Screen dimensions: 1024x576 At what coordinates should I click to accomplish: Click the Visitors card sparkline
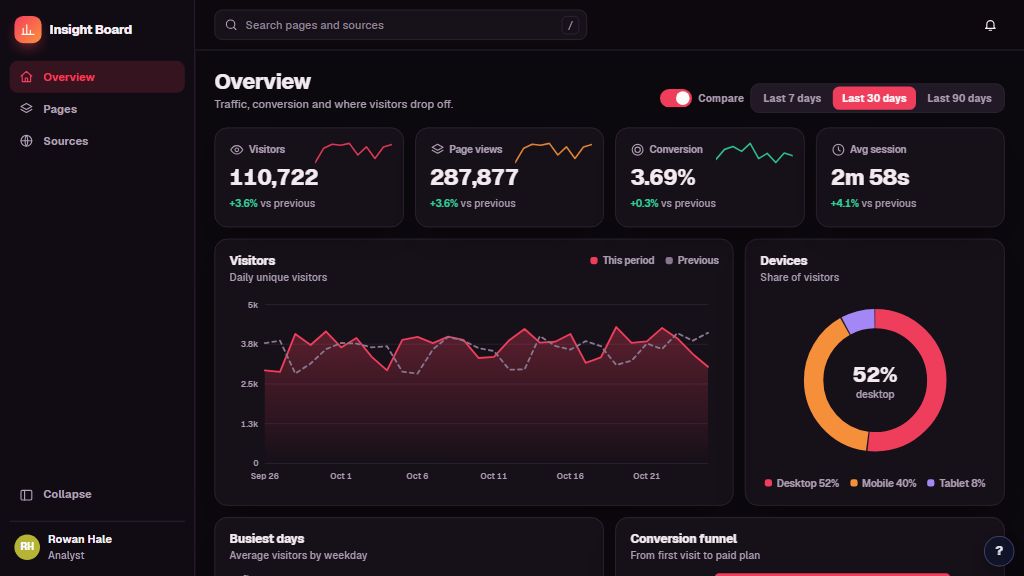353,152
